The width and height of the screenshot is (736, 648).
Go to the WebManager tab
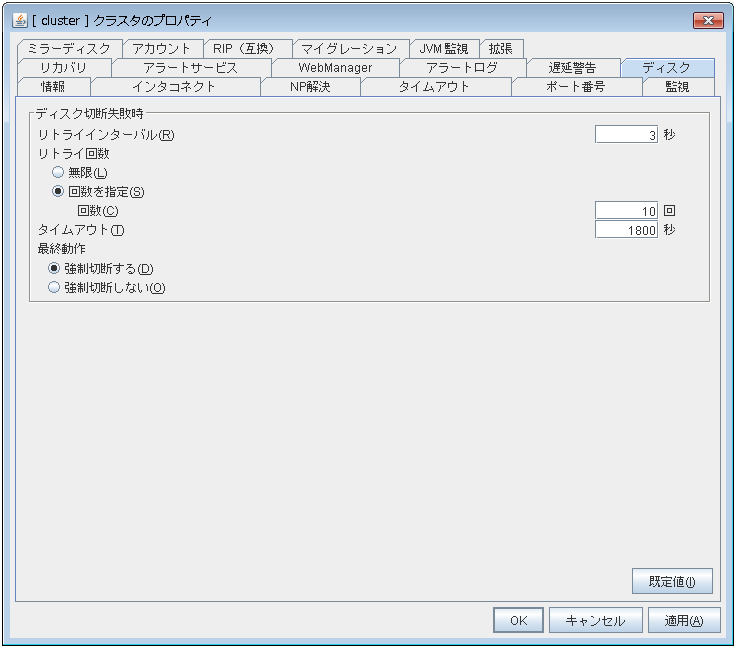coord(335,67)
